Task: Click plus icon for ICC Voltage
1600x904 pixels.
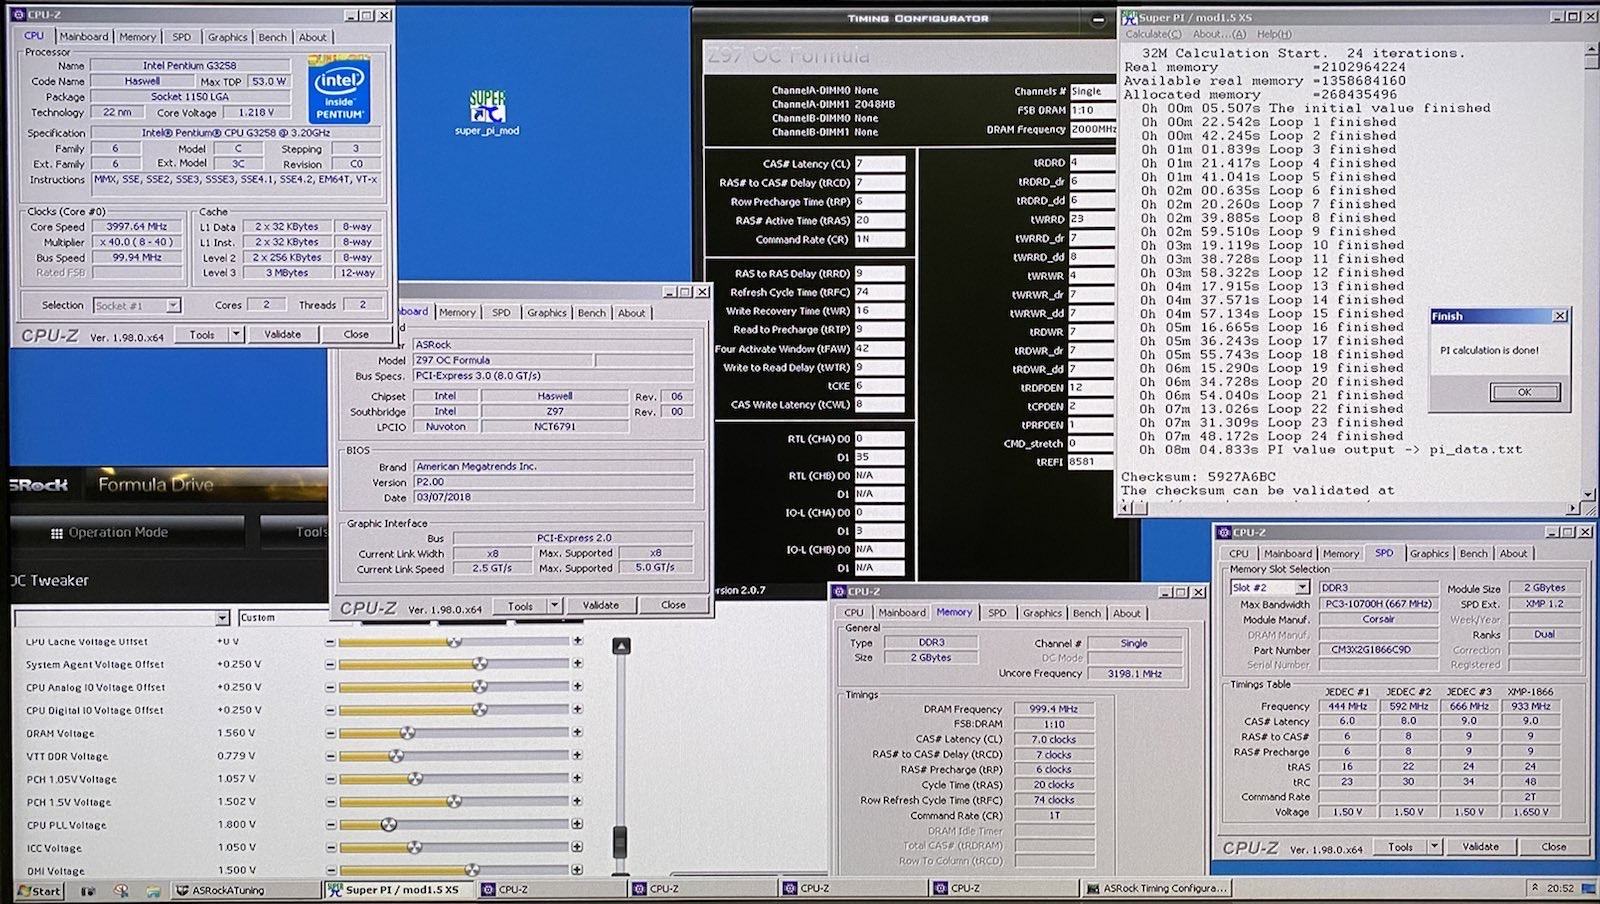Action: tap(577, 848)
